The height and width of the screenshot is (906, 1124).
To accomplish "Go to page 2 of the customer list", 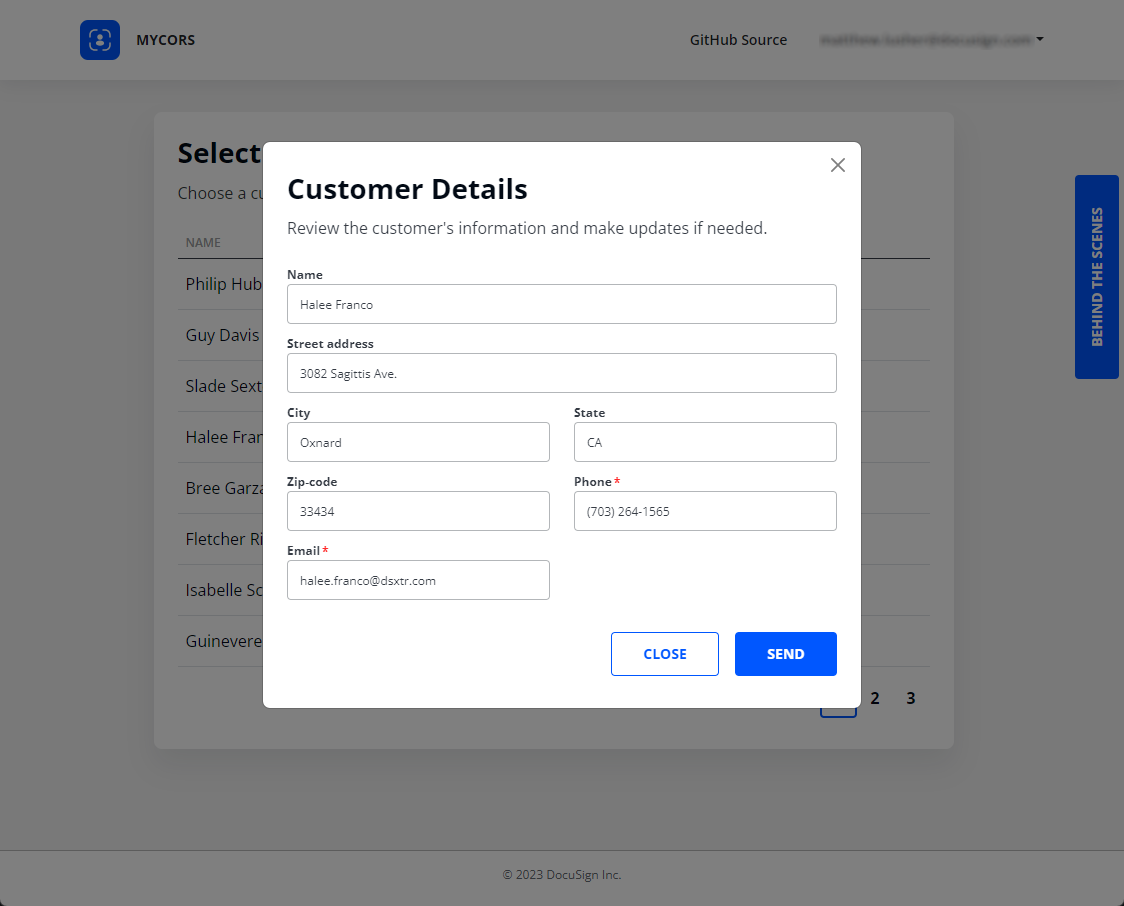I will [875, 698].
